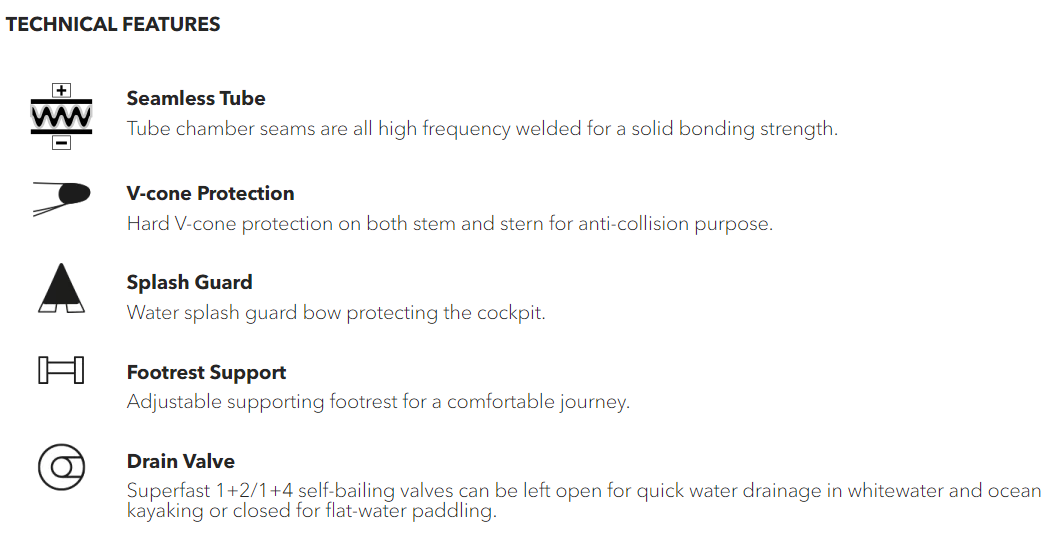The width and height of the screenshot is (1060, 534).
Task: Click the high frequency welded seams description
Action: [x=482, y=128]
